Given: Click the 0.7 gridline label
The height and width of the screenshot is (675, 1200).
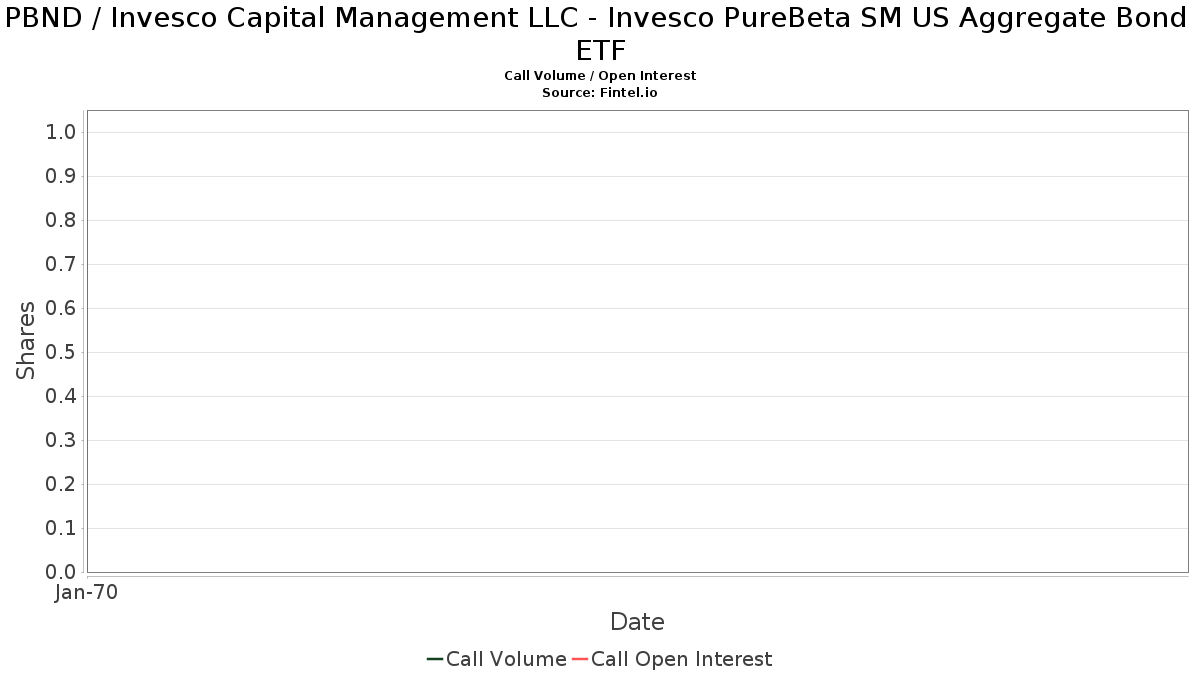Looking at the screenshot, I should click(x=61, y=265).
